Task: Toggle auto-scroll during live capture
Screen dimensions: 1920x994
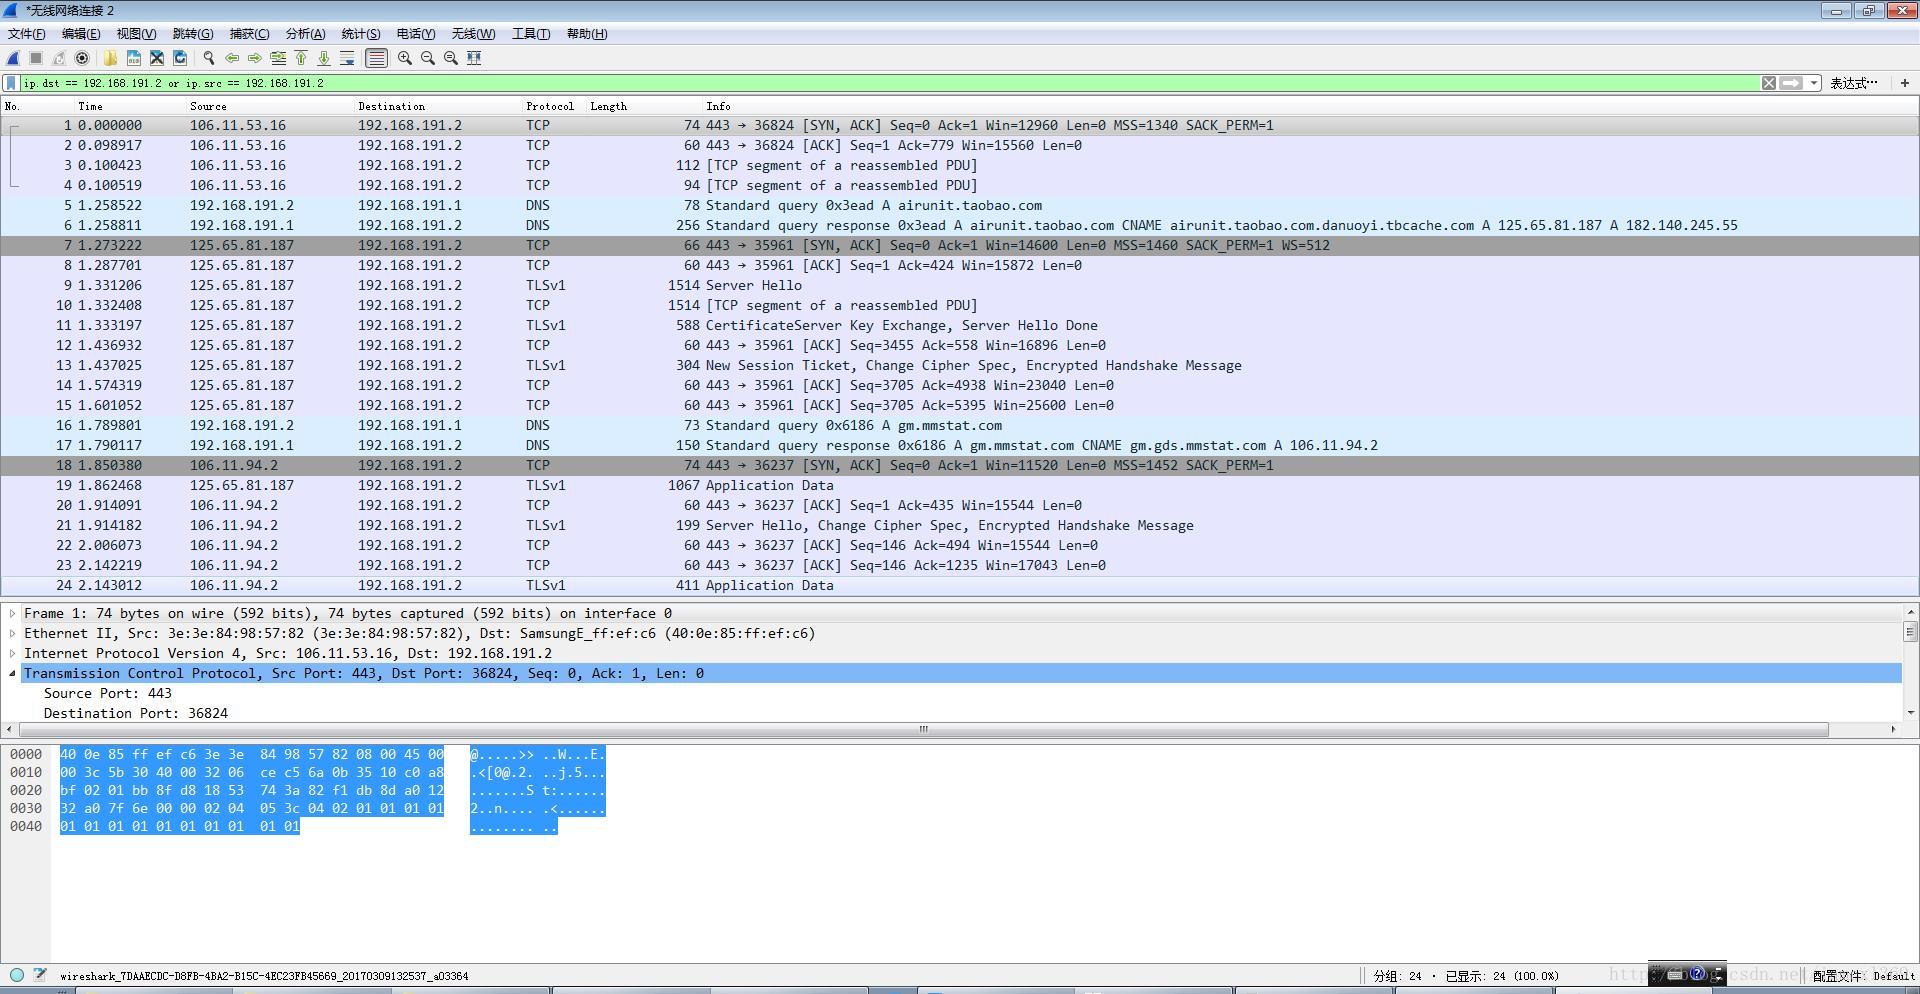Action: click(347, 58)
